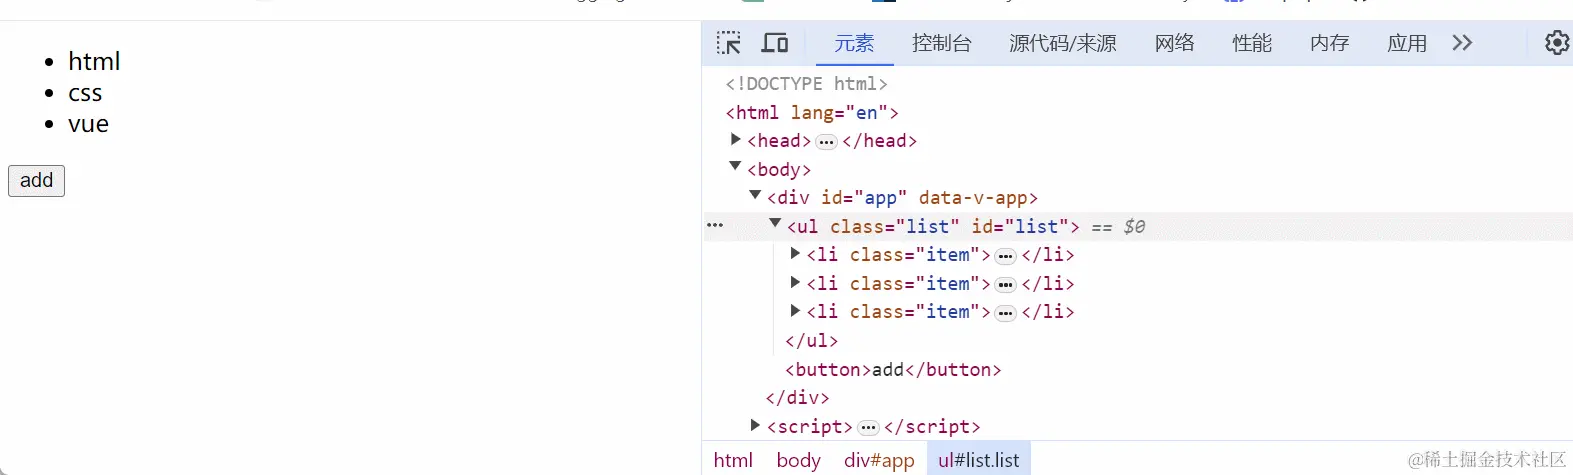Toggle the device toolbar icon

775,43
